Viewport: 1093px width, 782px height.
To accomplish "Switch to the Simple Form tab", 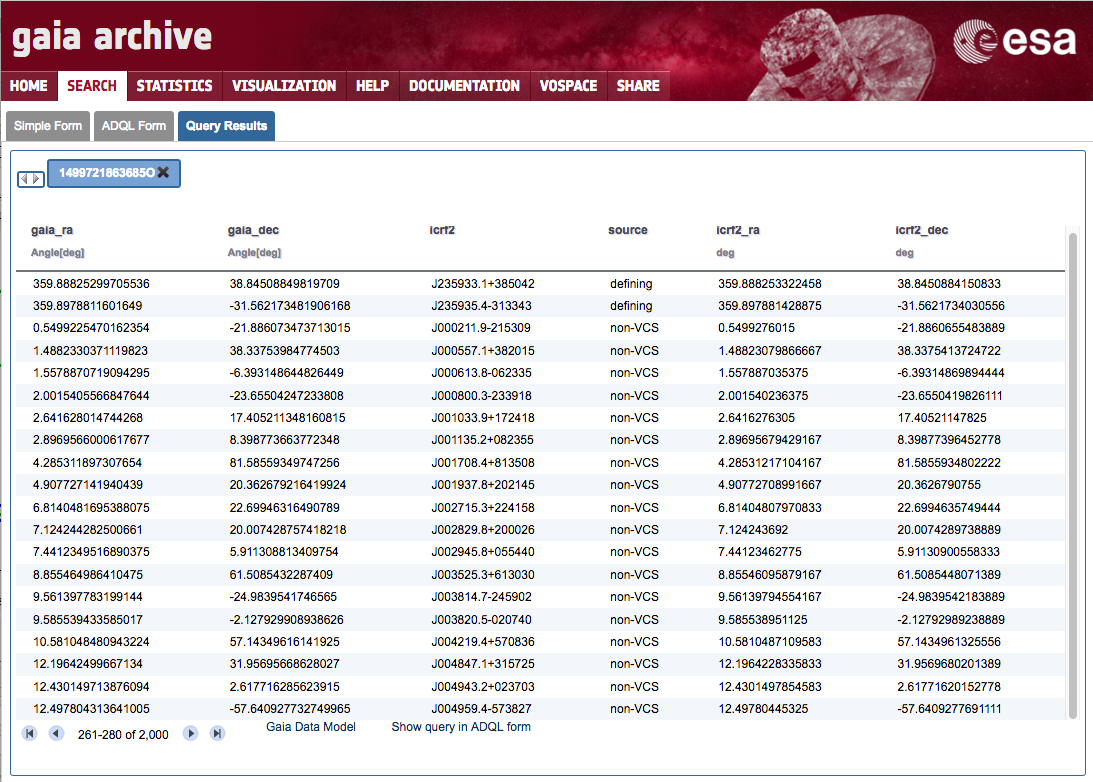I will click(x=47, y=126).
